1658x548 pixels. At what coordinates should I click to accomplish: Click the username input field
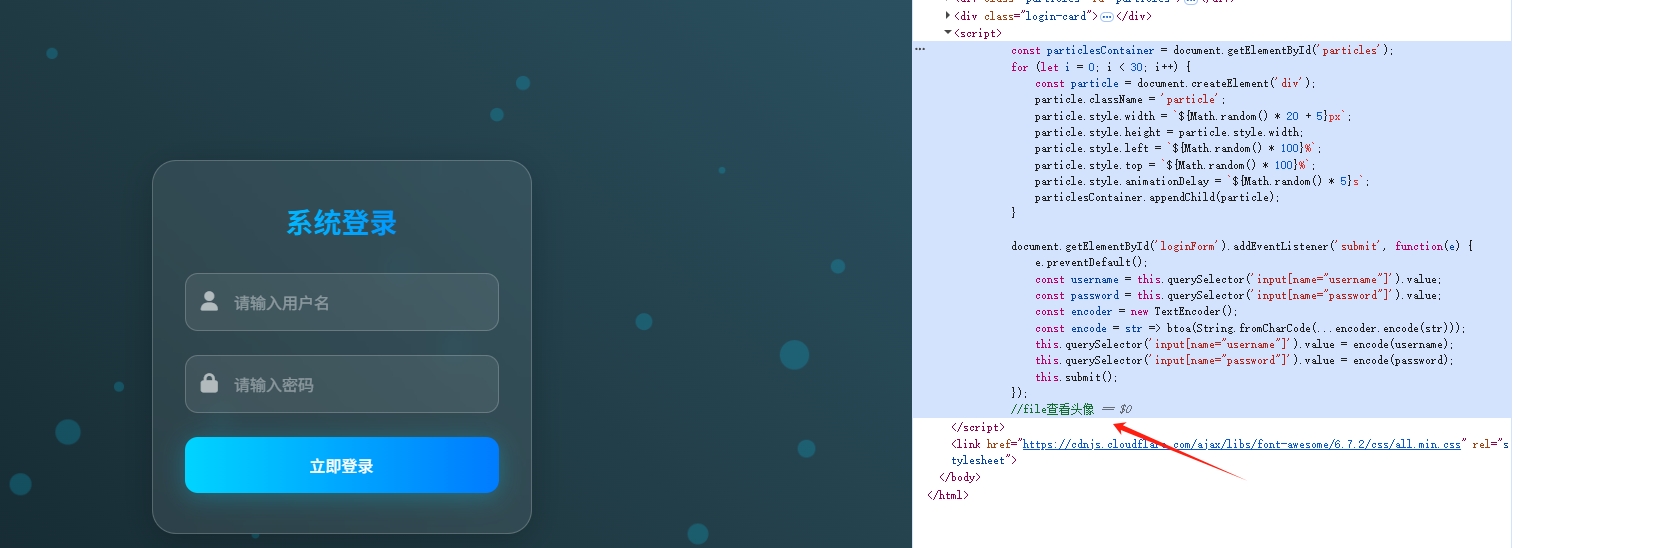tap(341, 302)
